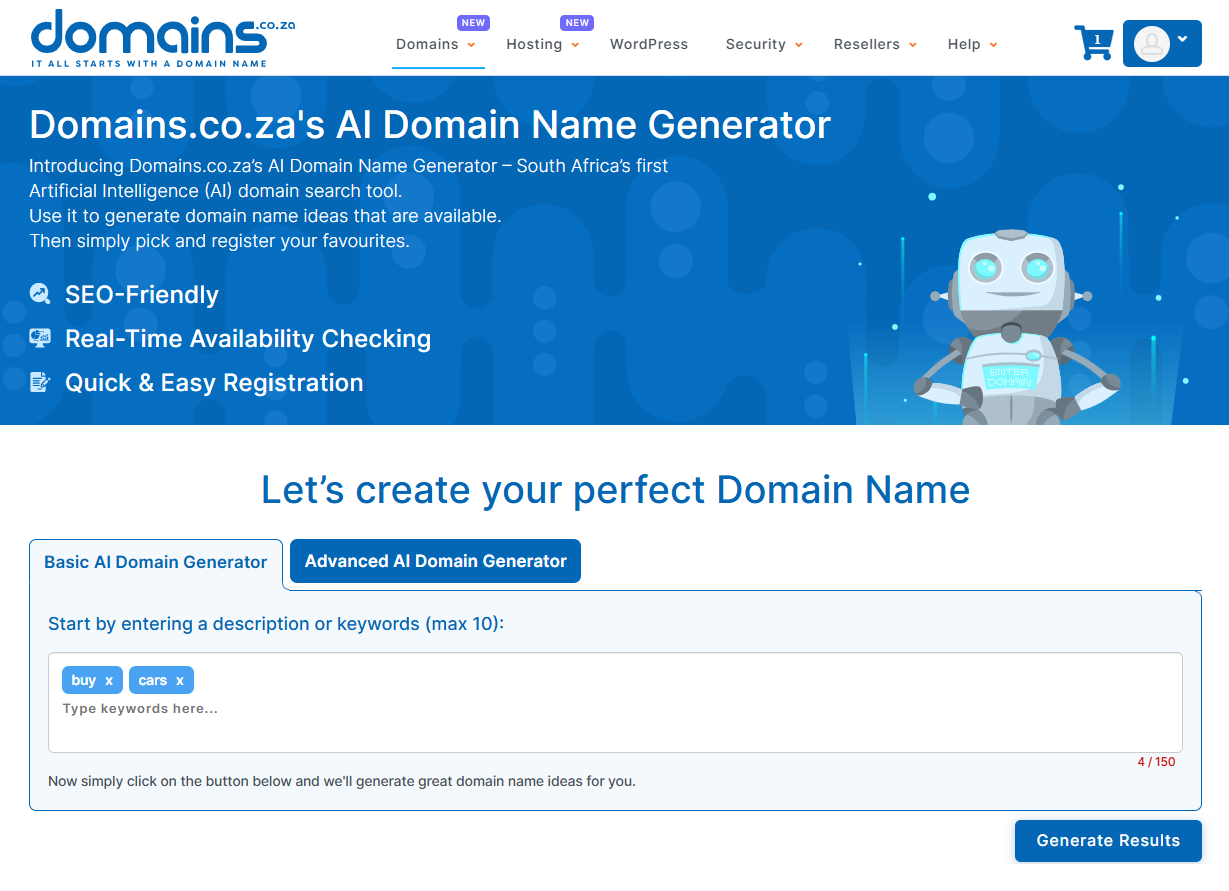
Task: Open the Security menu
Action: click(x=756, y=44)
